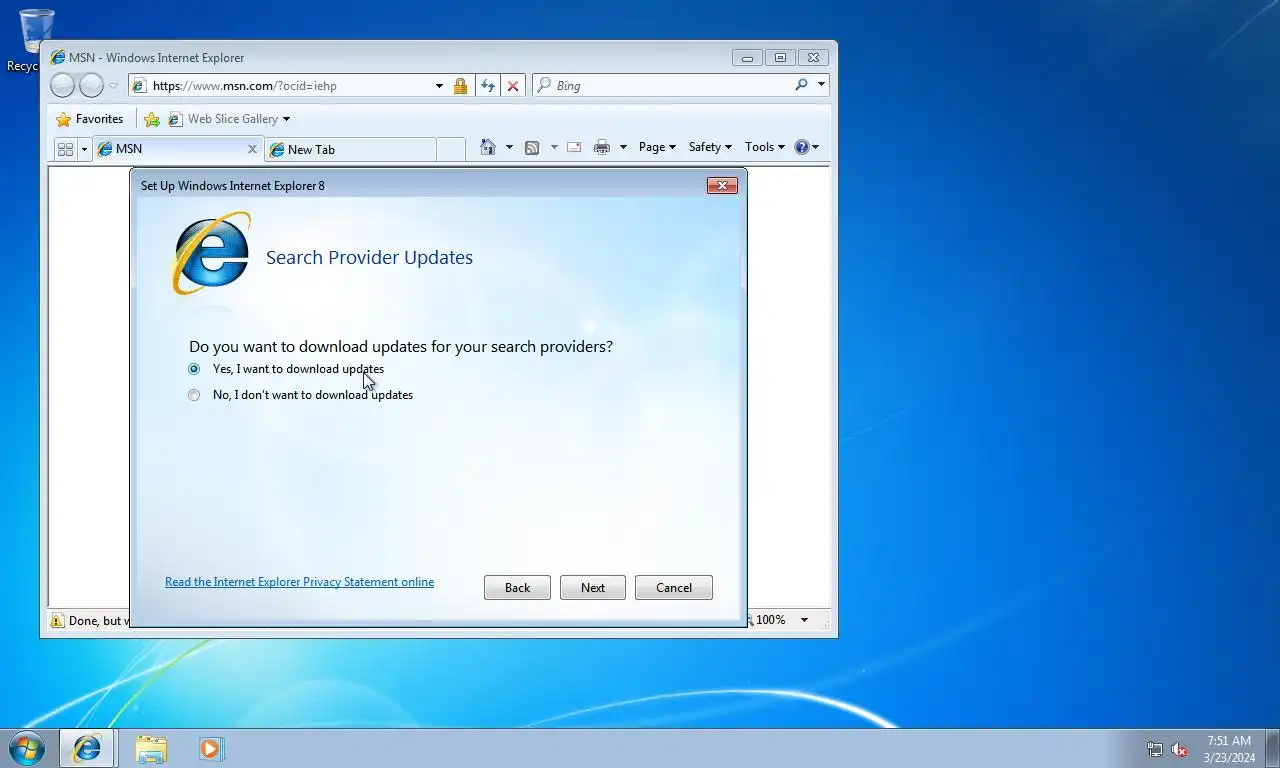This screenshot has height=768, width=1280.
Task: Click Internet Explorer taskbar icon
Action: coord(87,748)
